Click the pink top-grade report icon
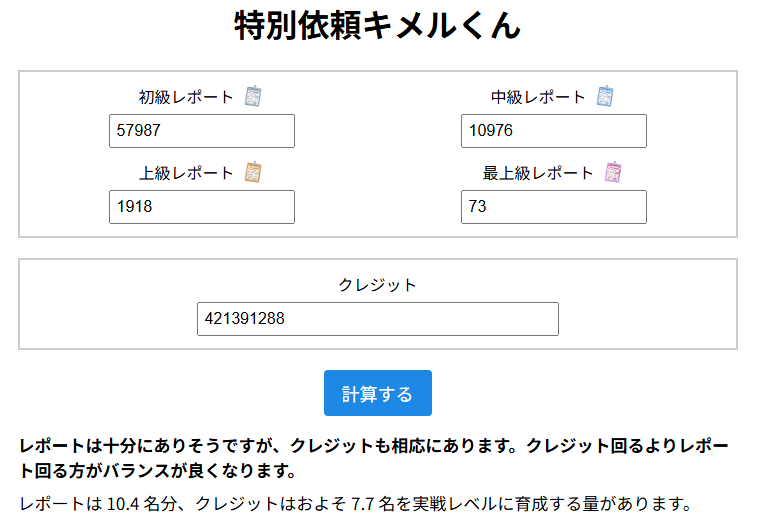Screen dimensions: 760x527 coord(613,173)
